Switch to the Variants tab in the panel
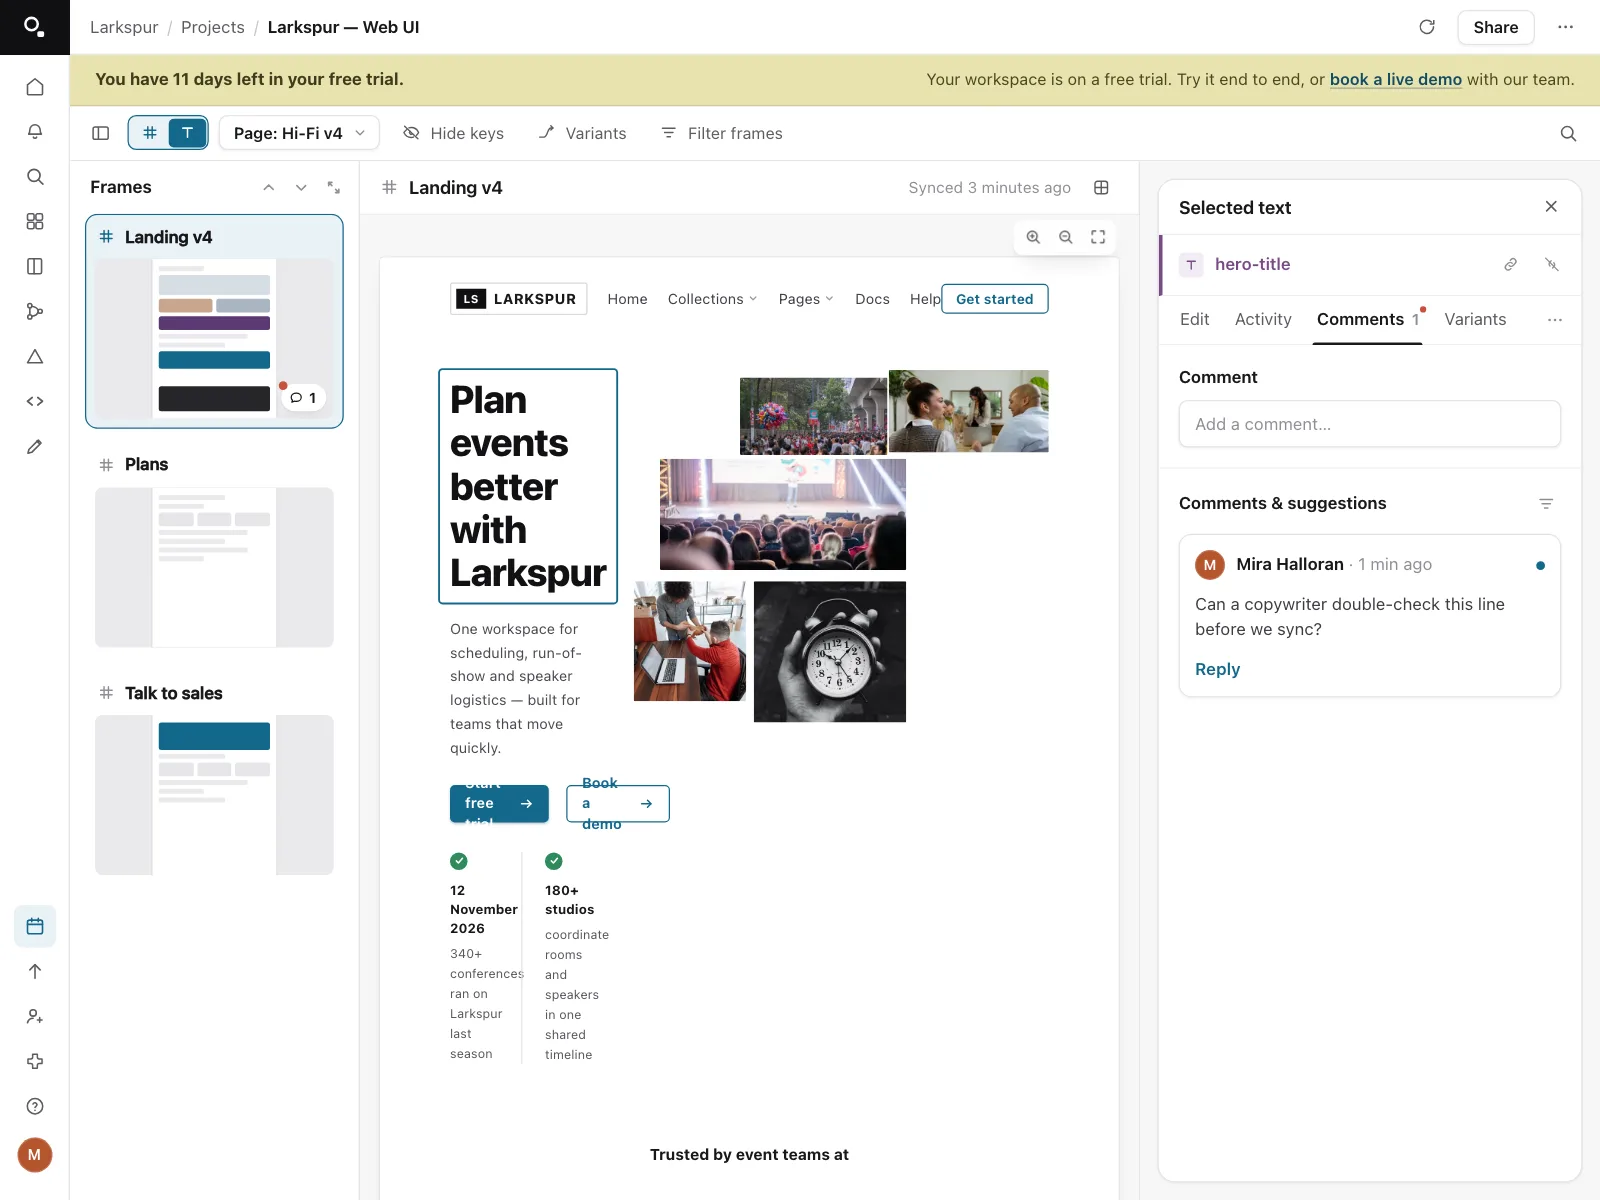 [1475, 319]
